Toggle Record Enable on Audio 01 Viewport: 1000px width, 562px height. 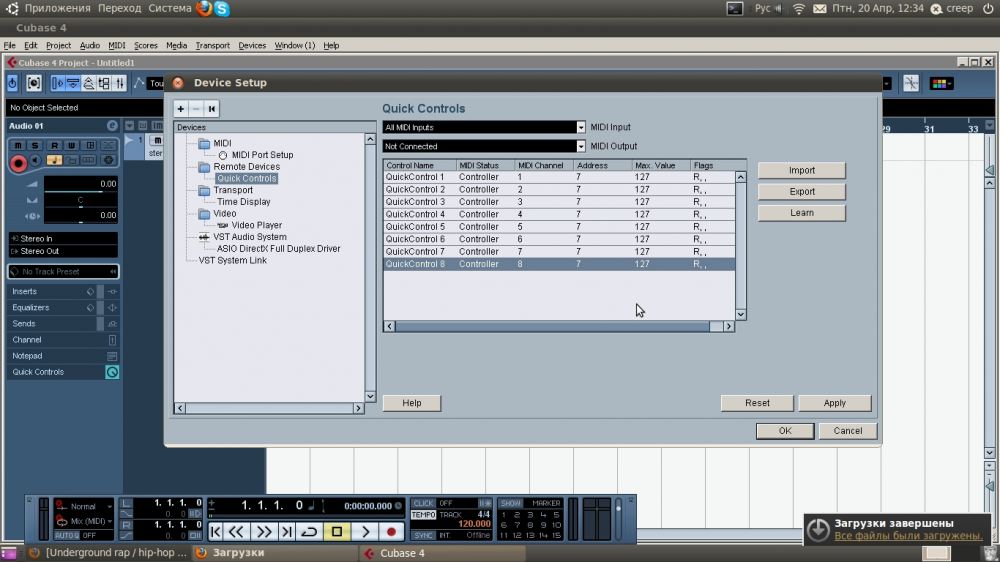click(x=18, y=163)
